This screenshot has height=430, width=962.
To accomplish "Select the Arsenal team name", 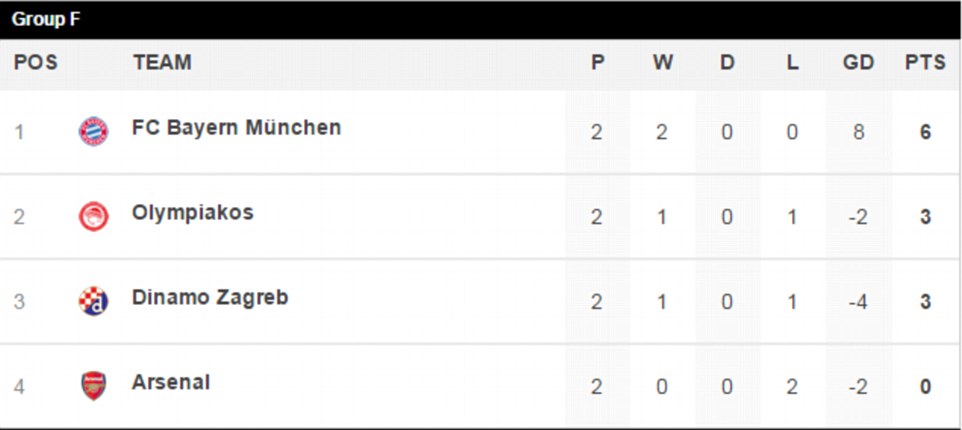I will pyautogui.click(x=171, y=383).
